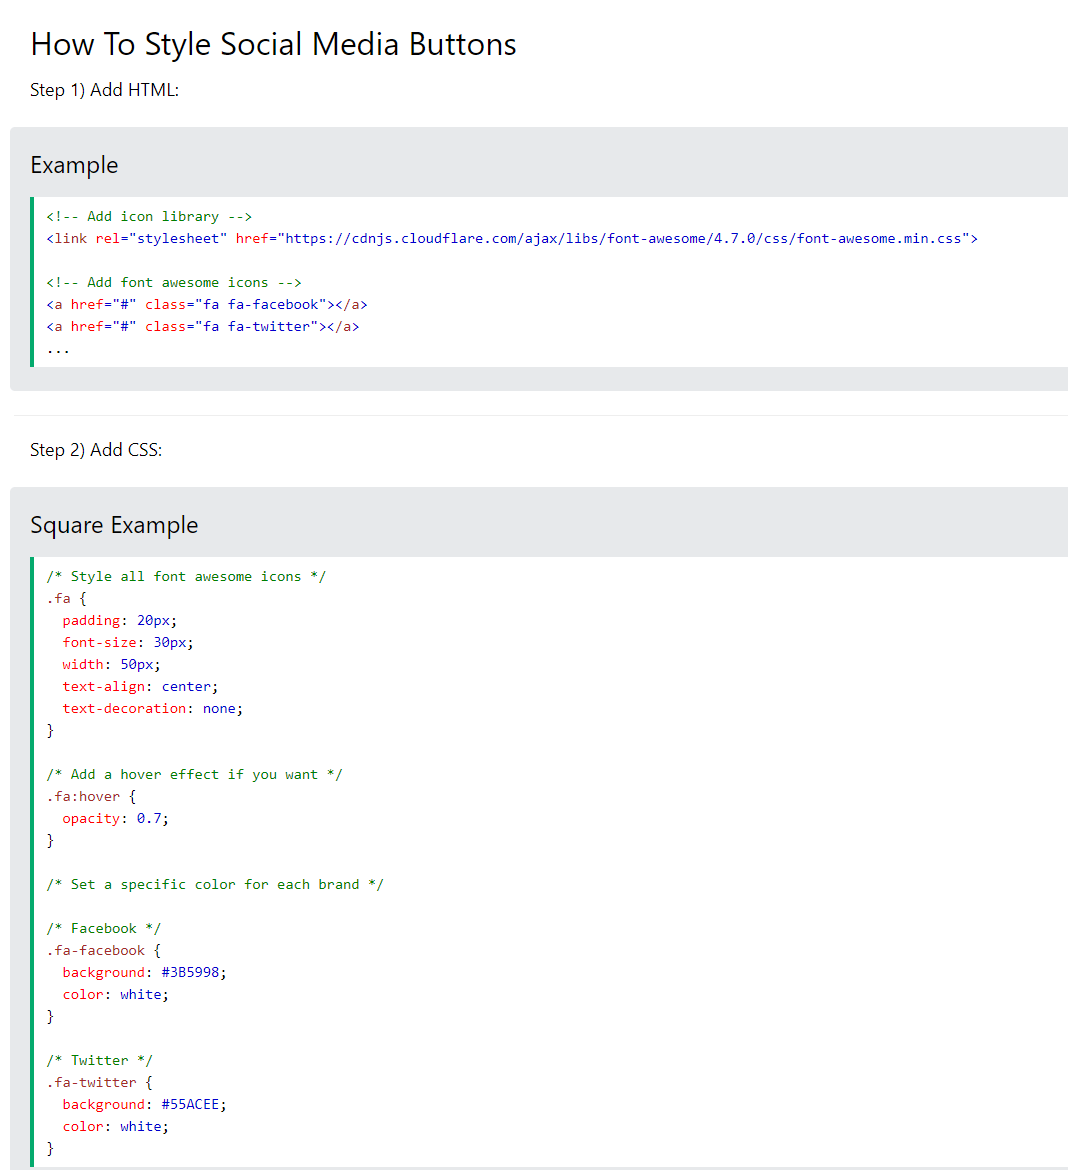Click the 'text-decoration: none' CSS line

point(152,709)
